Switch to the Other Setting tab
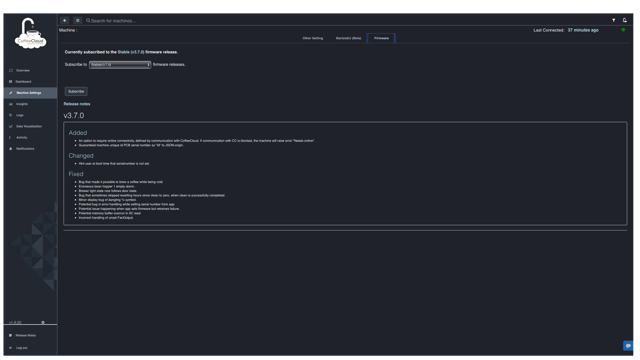Screen dimensions: 640x360 click(313, 38)
